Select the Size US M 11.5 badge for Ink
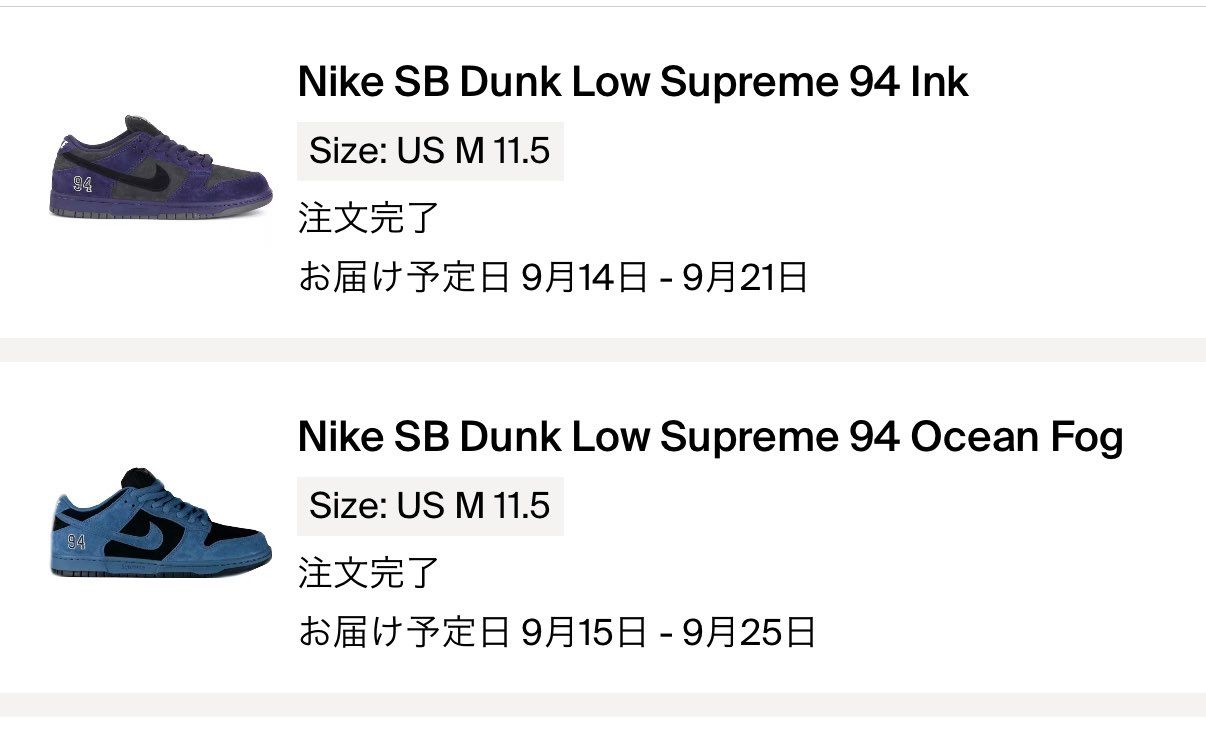Image resolution: width=1206 pixels, height=731 pixels. (x=430, y=151)
